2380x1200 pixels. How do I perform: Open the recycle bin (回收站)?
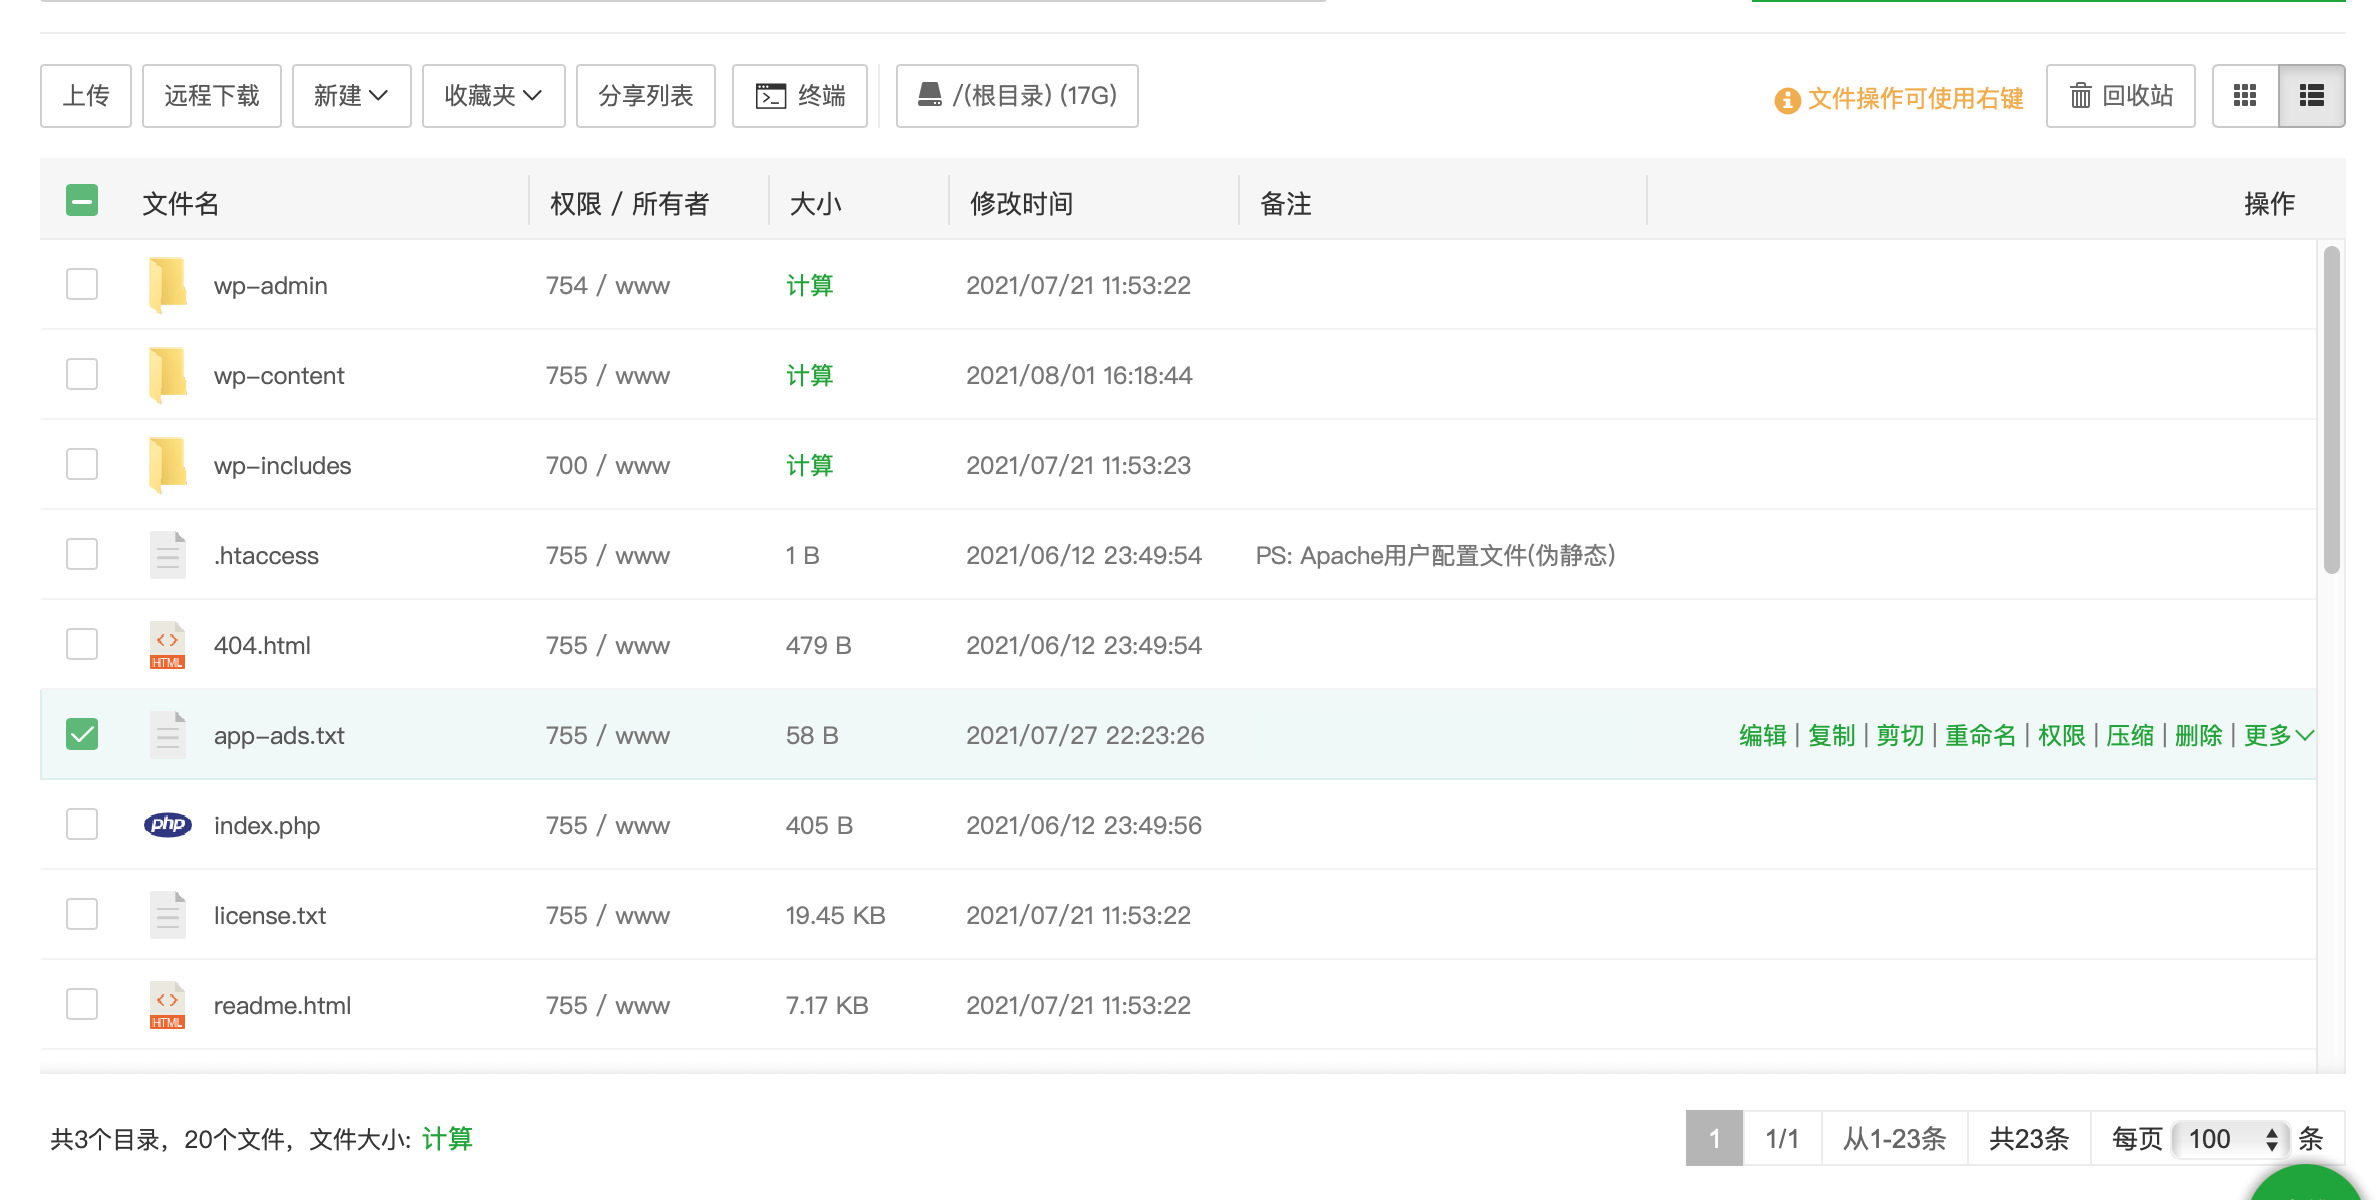pos(2121,96)
